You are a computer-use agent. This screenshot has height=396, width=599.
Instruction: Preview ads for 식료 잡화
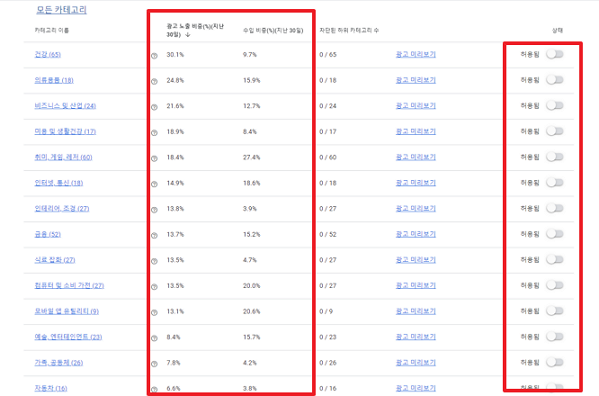click(x=416, y=260)
